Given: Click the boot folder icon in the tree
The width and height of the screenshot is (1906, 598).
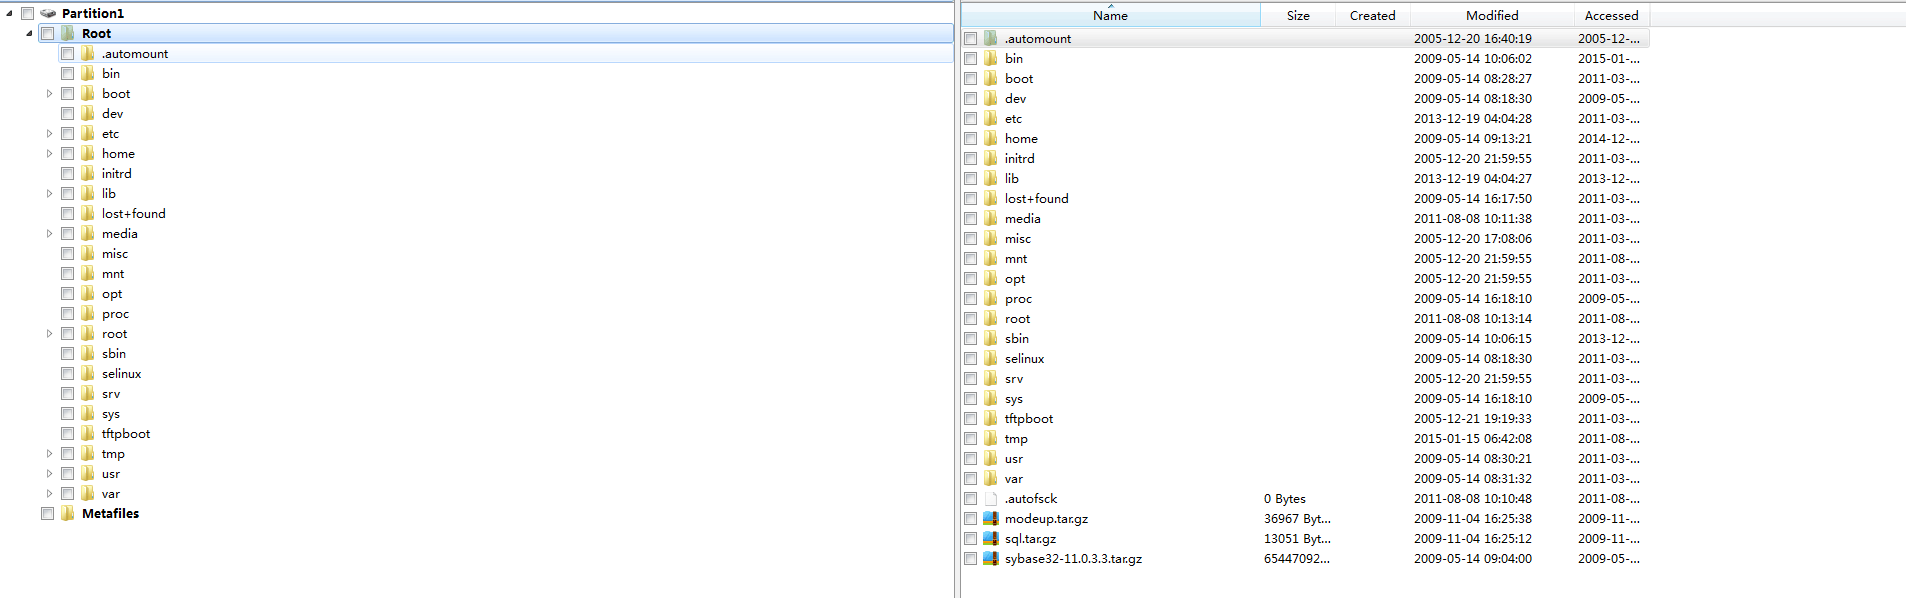Looking at the screenshot, I should [88, 93].
